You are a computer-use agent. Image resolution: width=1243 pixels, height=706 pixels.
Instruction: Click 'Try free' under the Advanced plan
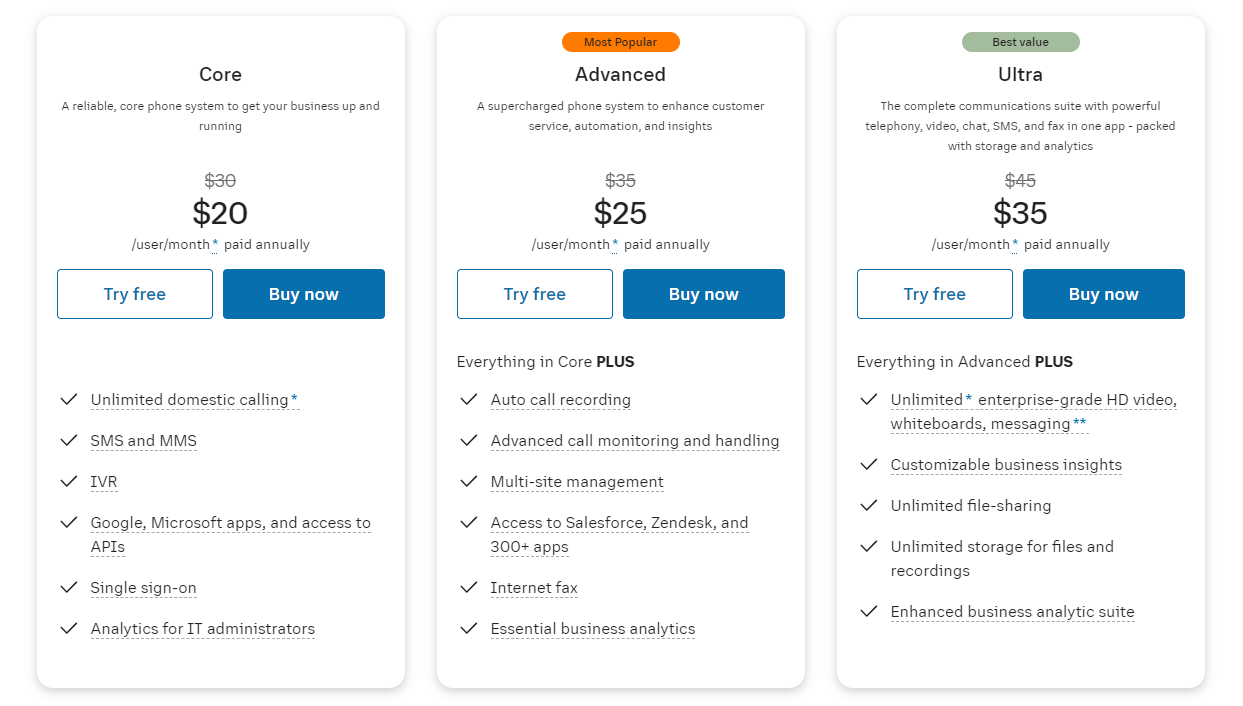534,294
